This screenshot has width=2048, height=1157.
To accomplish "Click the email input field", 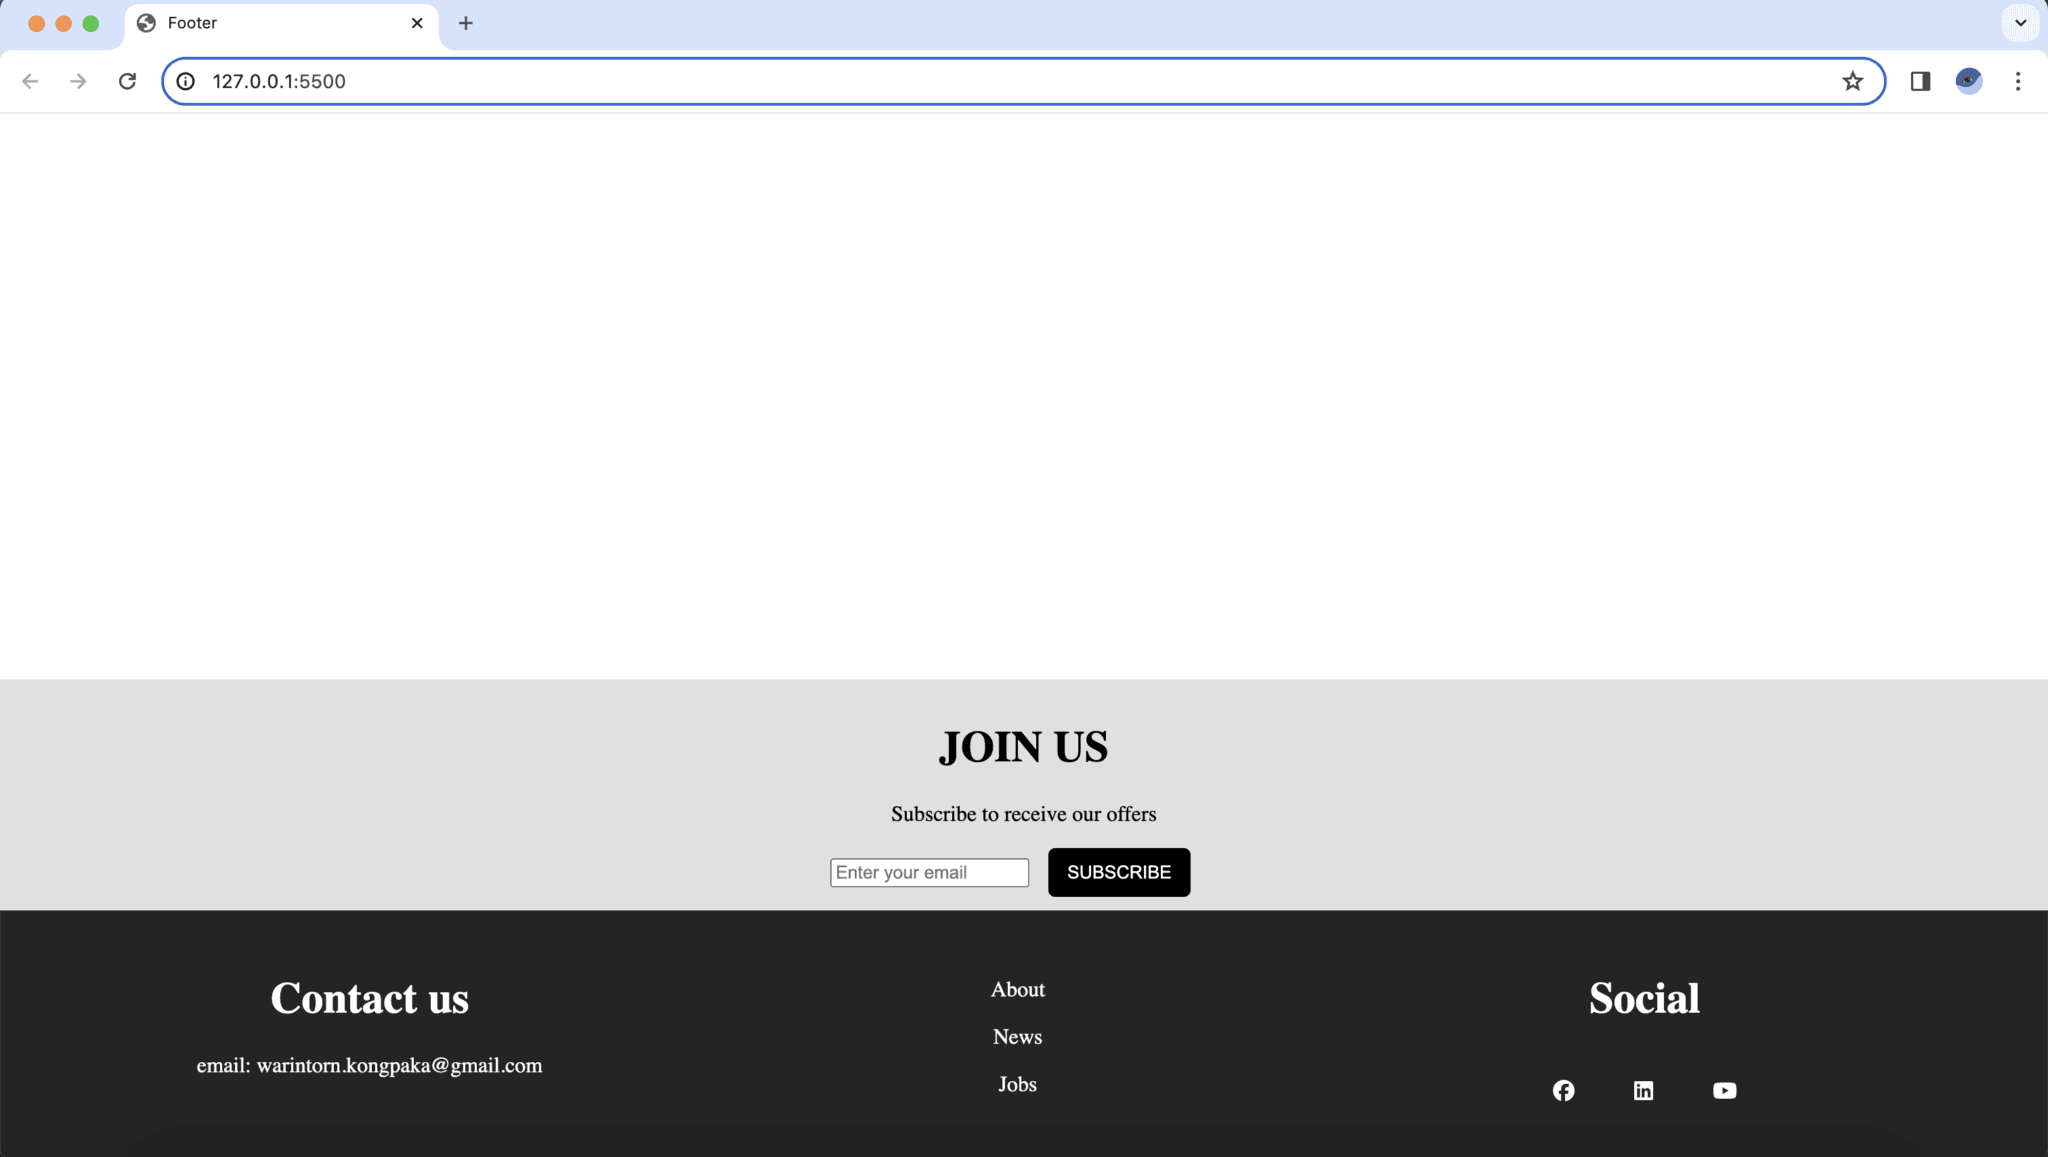I will 928,872.
